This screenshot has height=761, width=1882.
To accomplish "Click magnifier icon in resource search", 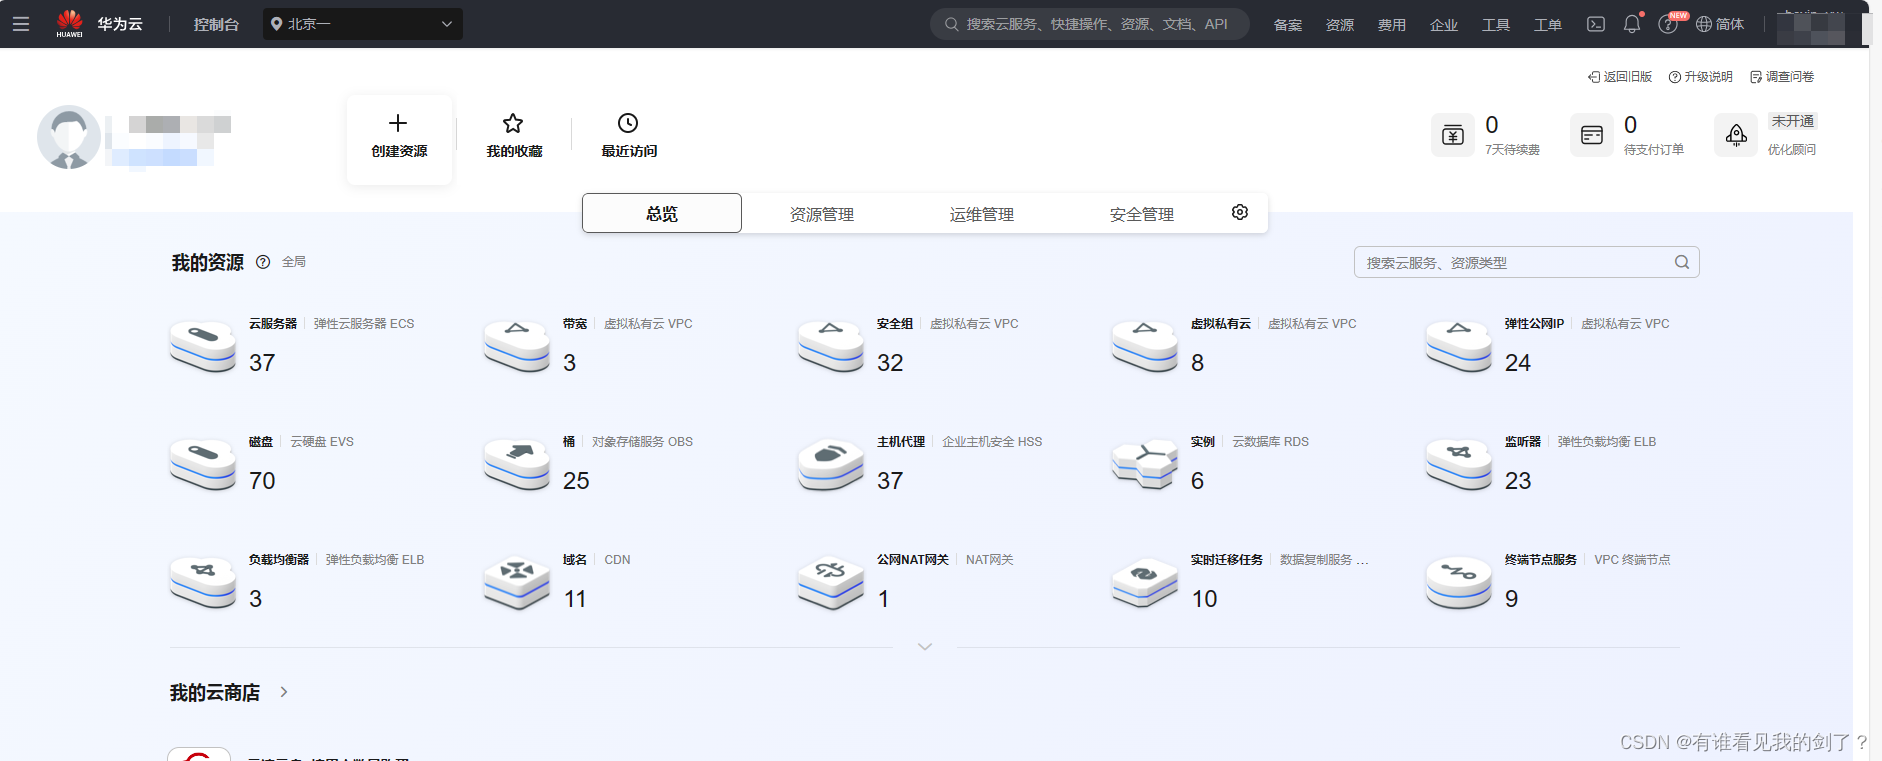I will 1682,262.
